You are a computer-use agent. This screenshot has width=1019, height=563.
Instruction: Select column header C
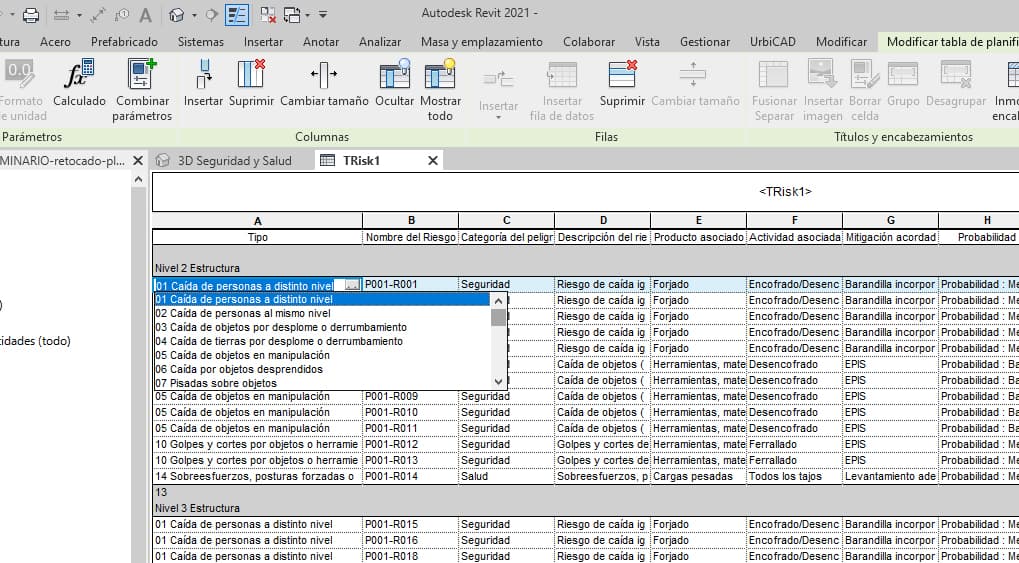coord(506,220)
